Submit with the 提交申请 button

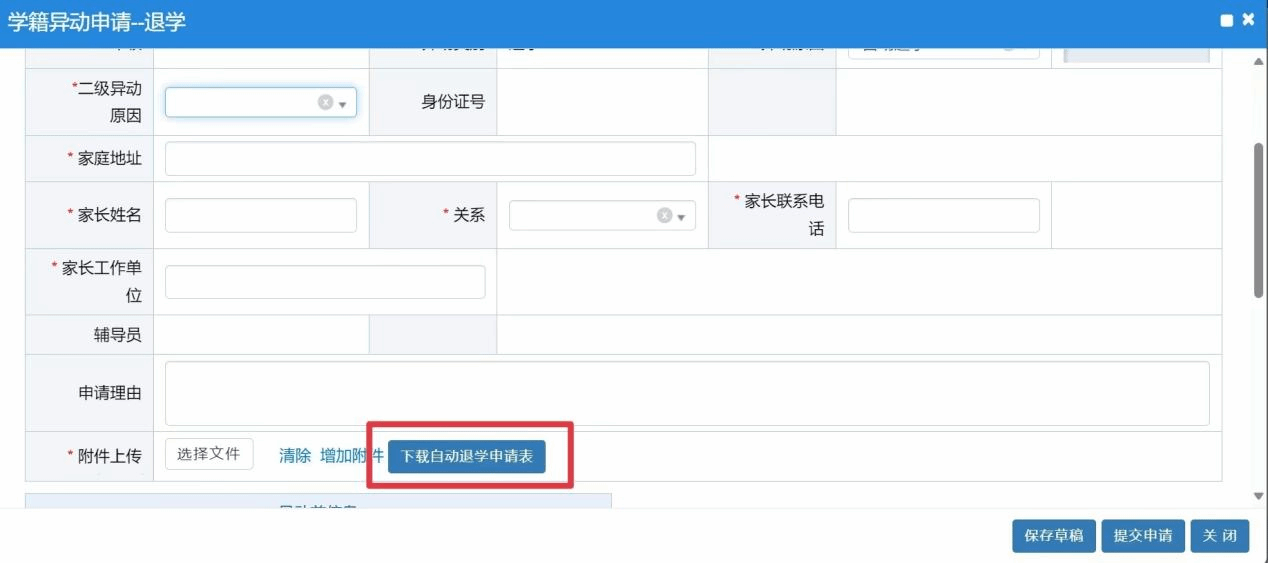point(1143,536)
